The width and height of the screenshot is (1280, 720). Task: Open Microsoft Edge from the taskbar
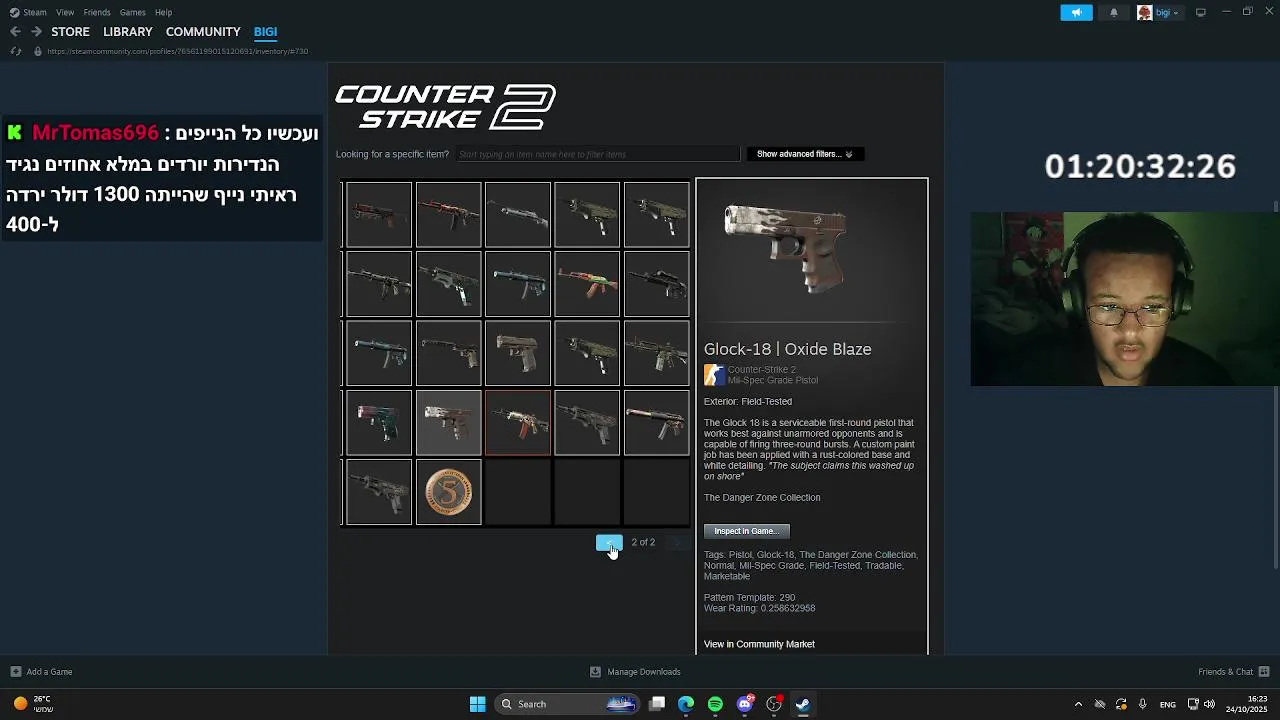[686, 704]
